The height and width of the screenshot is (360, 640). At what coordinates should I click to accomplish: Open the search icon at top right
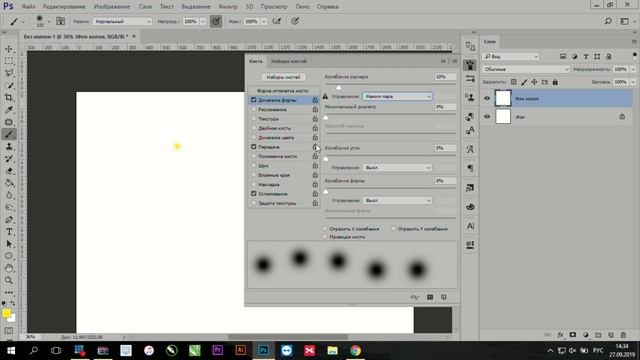(x=608, y=21)
